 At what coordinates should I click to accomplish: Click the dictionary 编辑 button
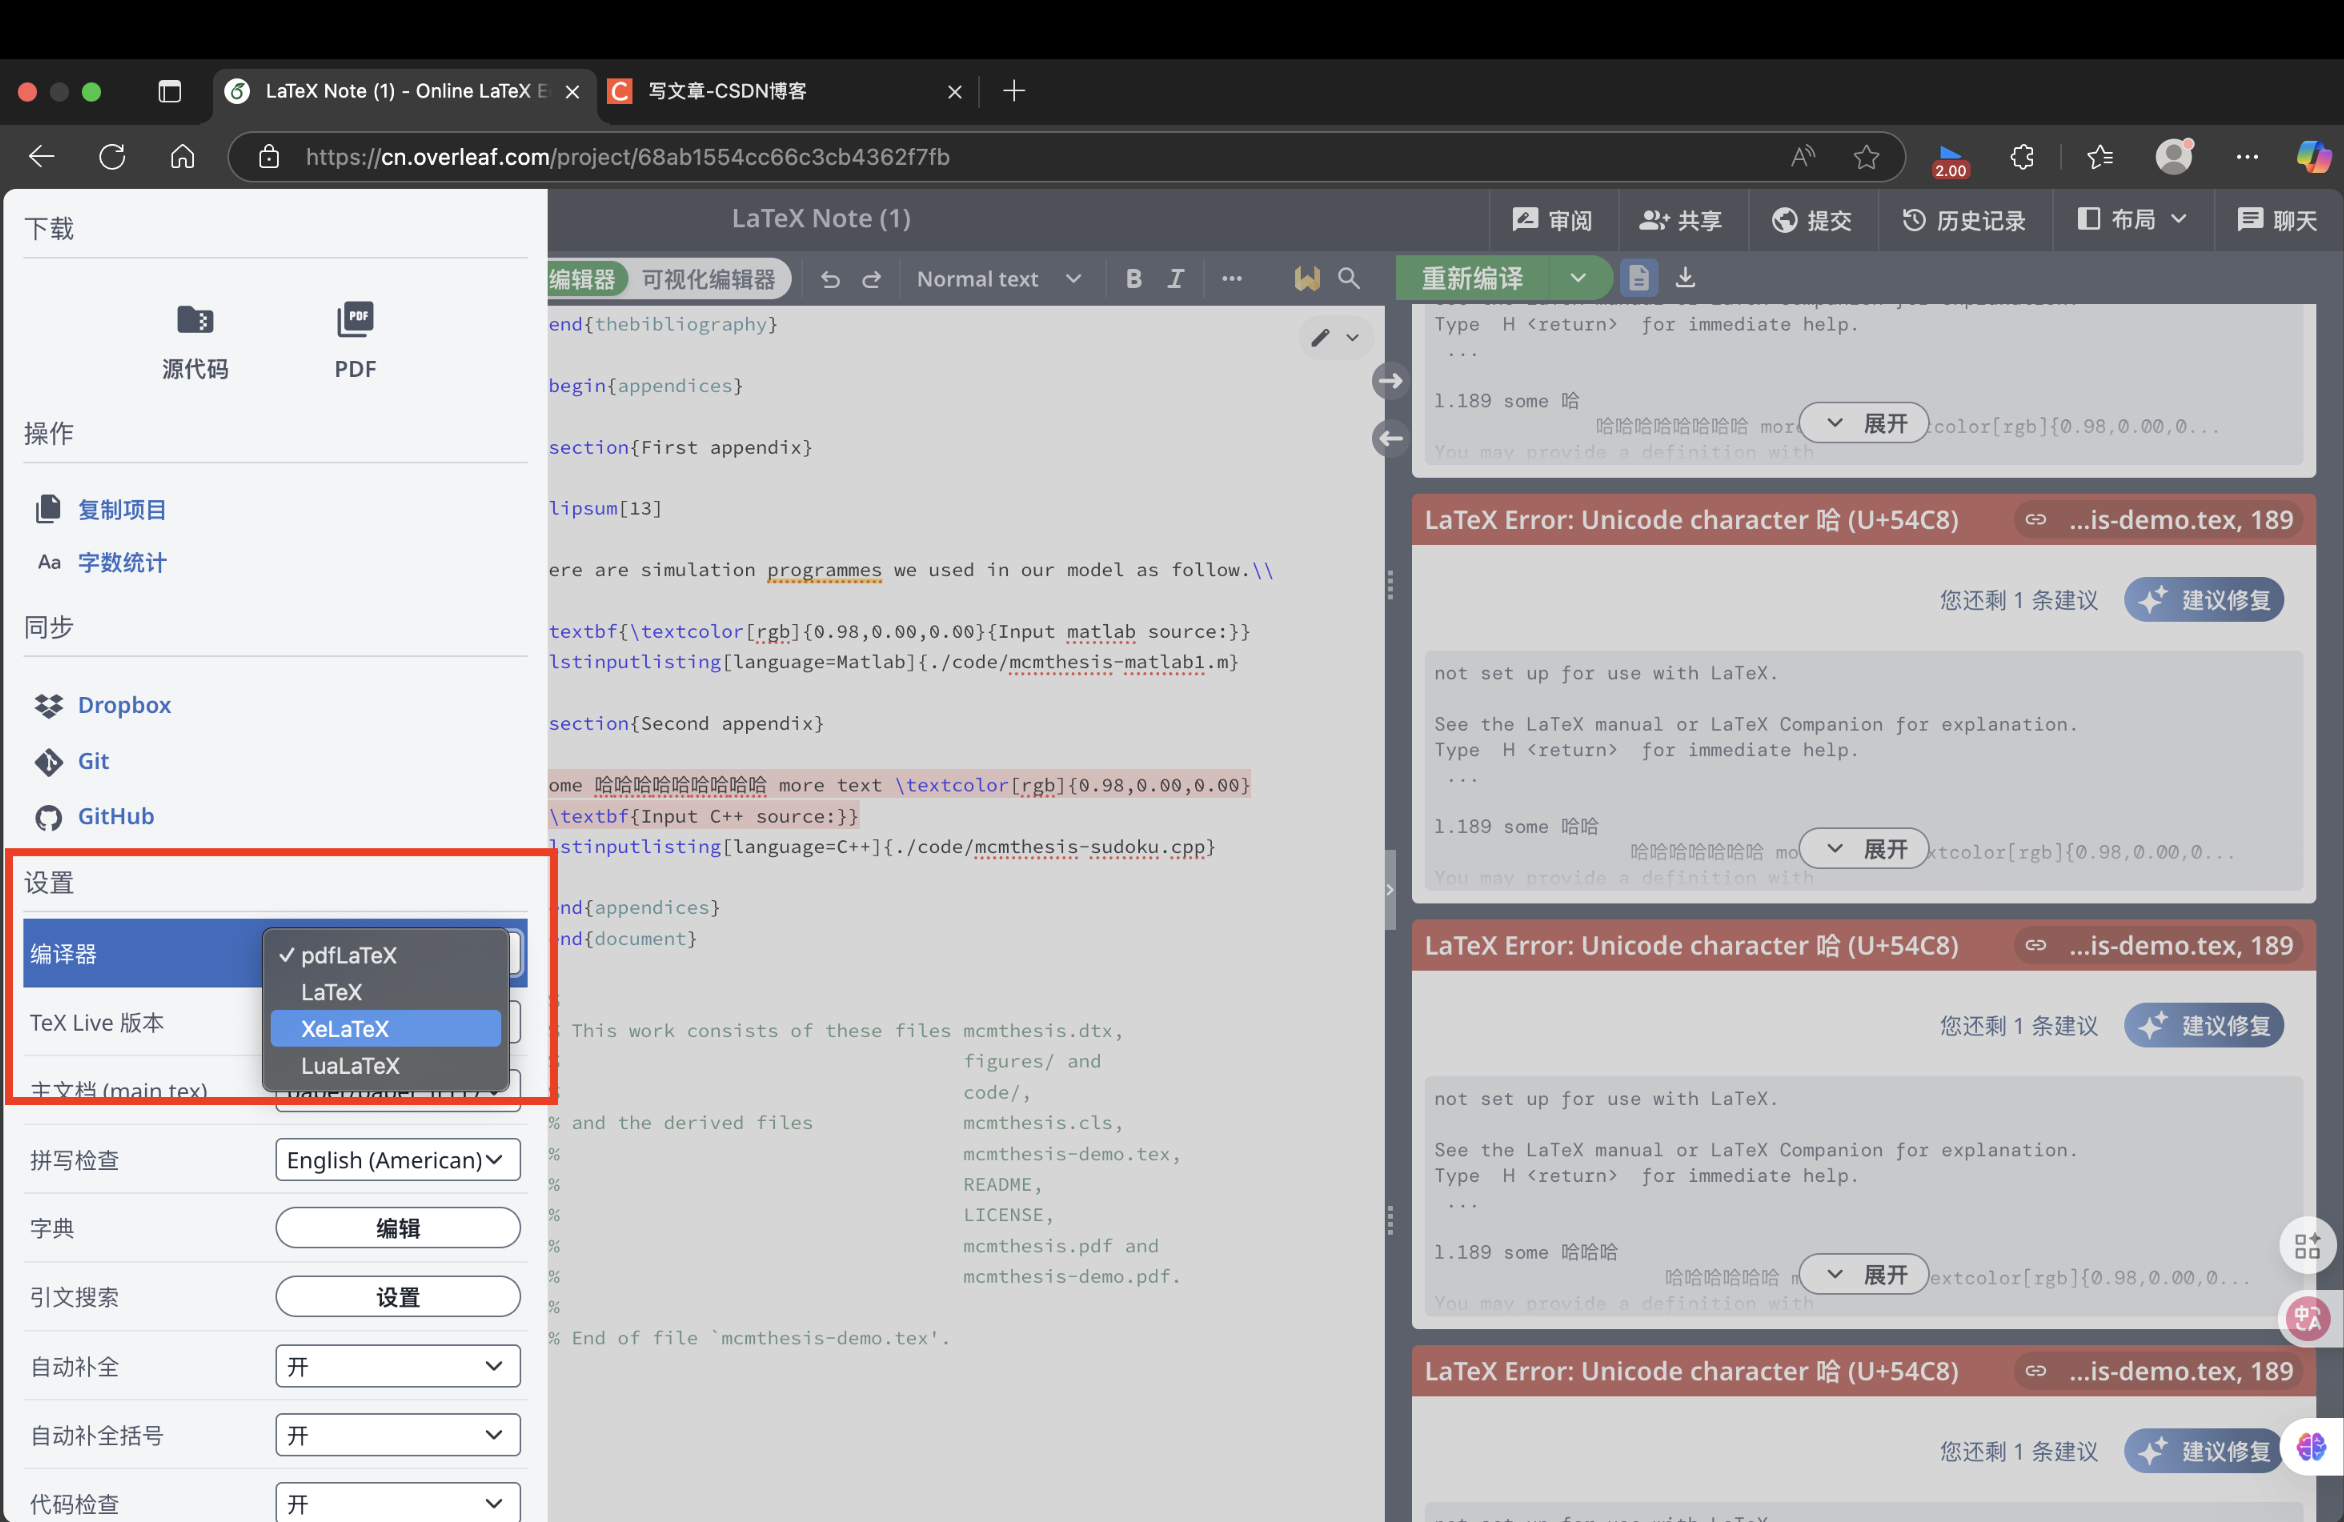[398, 1228]
